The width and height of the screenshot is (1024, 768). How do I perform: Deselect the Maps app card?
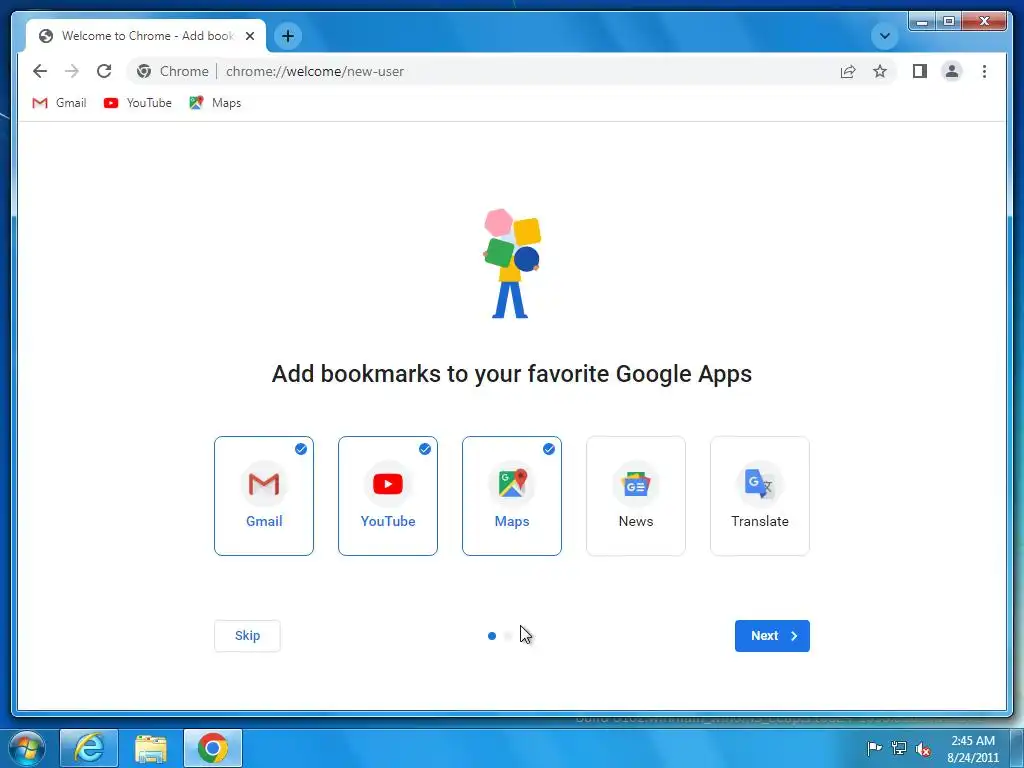point(512,496)
